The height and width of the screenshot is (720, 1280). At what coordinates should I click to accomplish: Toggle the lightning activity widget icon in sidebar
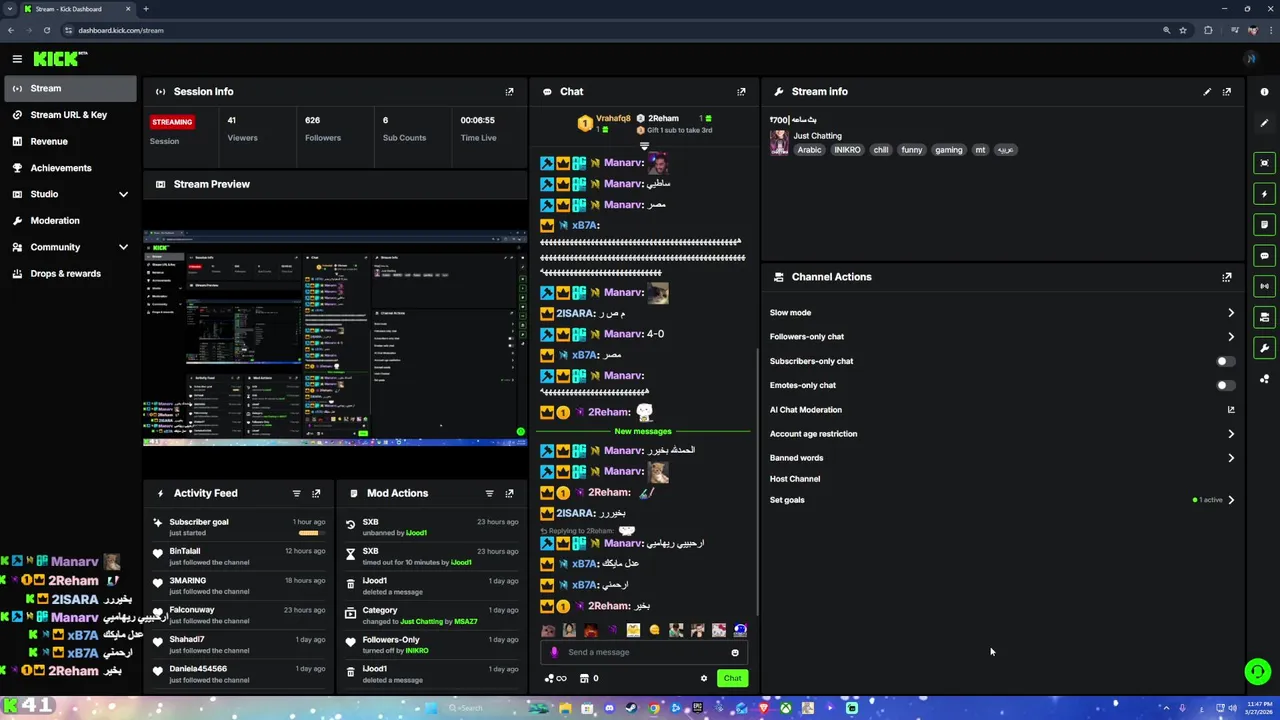(x=1265, y=194)
